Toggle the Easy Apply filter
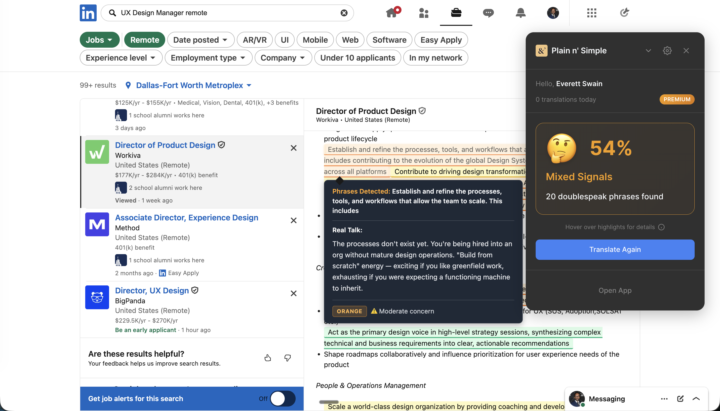The width and height of the screenshot is (720, 411). point(441,40)
